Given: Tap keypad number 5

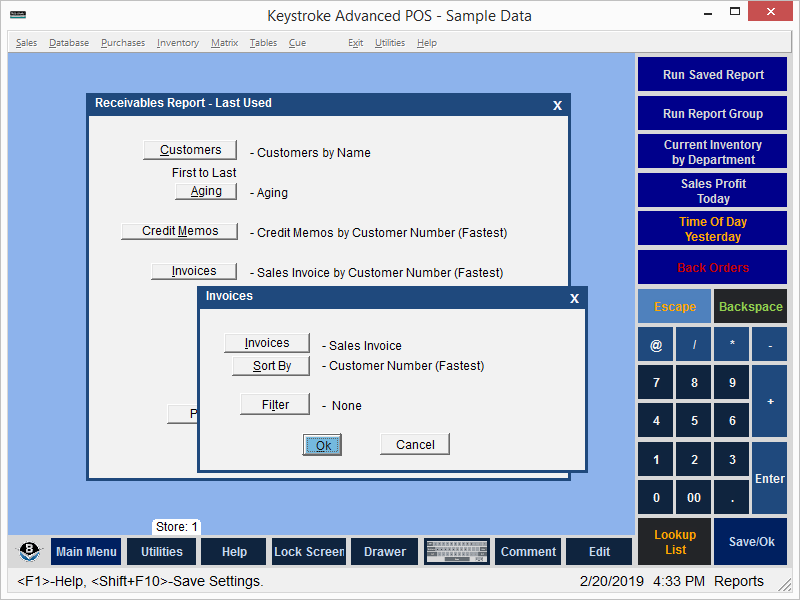Looking at the screenshot, I should click(694, 421).
